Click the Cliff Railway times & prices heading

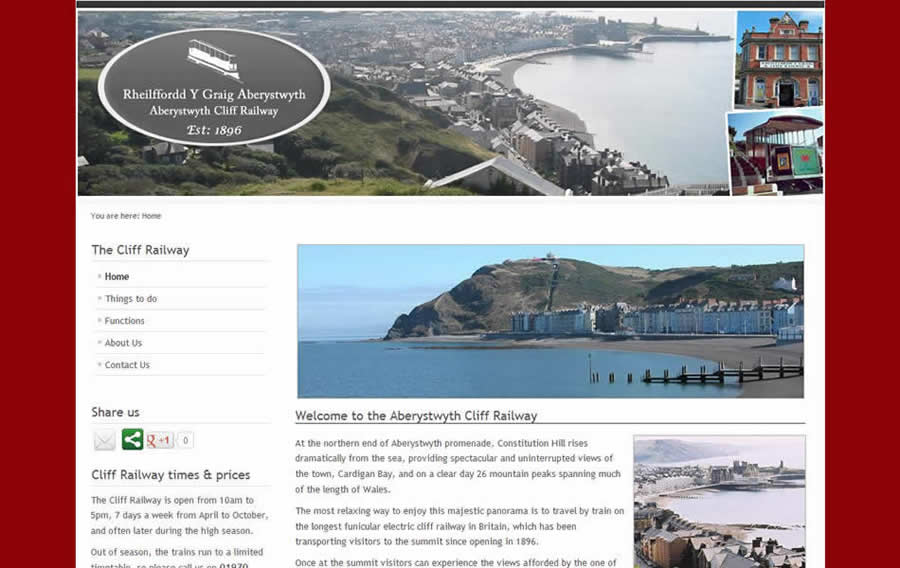pos(171,475)
